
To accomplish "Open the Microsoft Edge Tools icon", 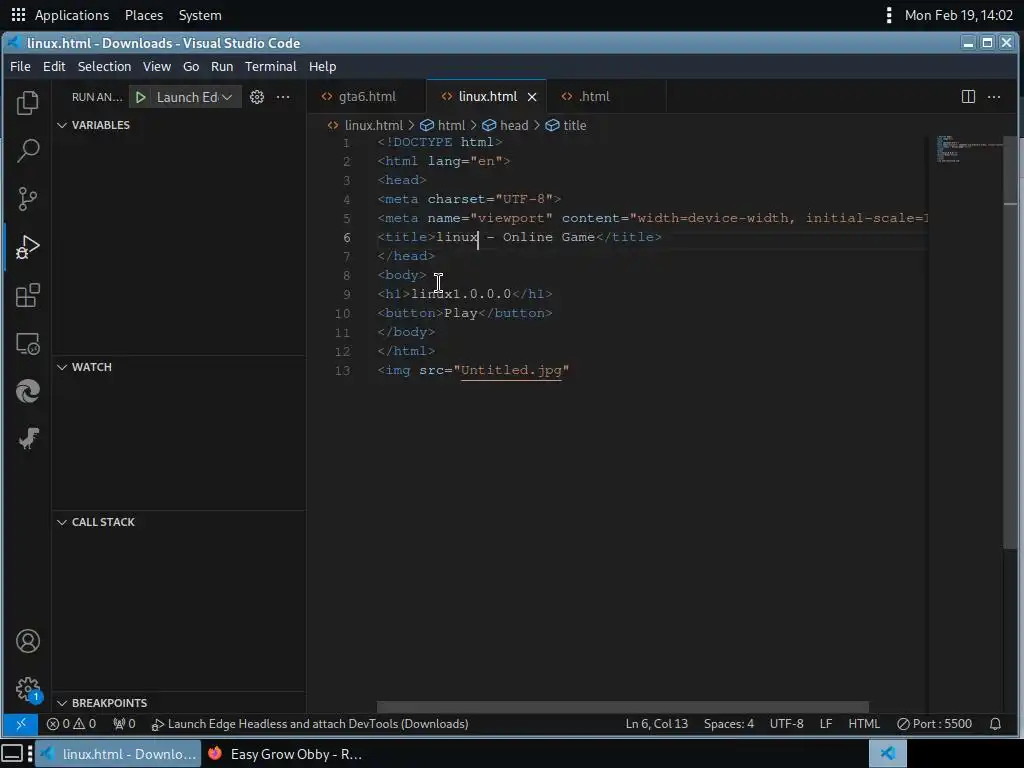I will coord(27,391).
